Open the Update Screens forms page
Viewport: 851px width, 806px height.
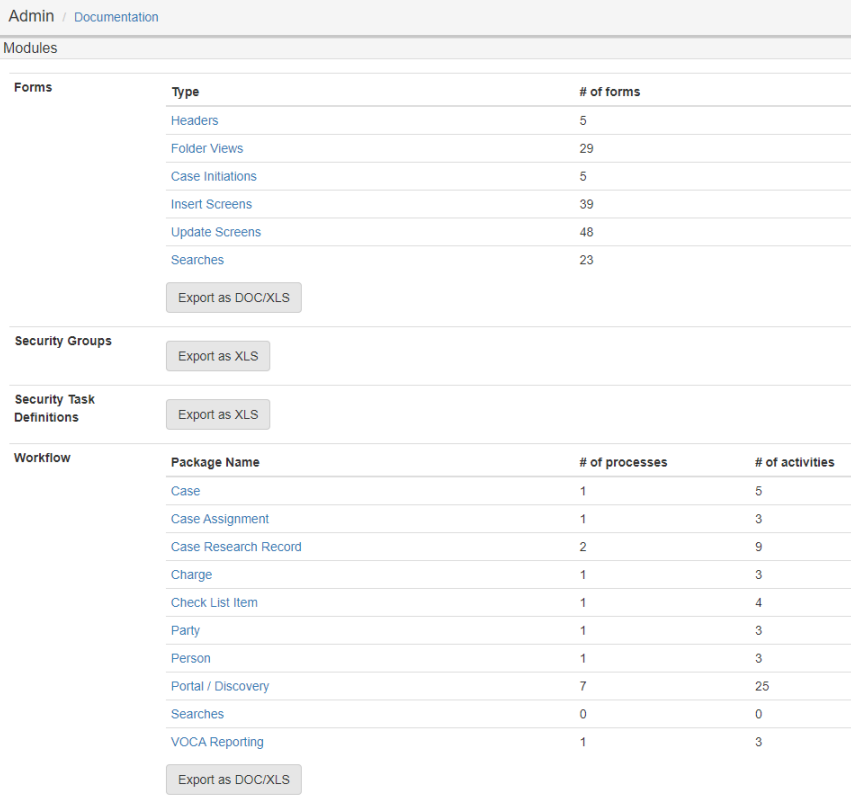point(215,232)
